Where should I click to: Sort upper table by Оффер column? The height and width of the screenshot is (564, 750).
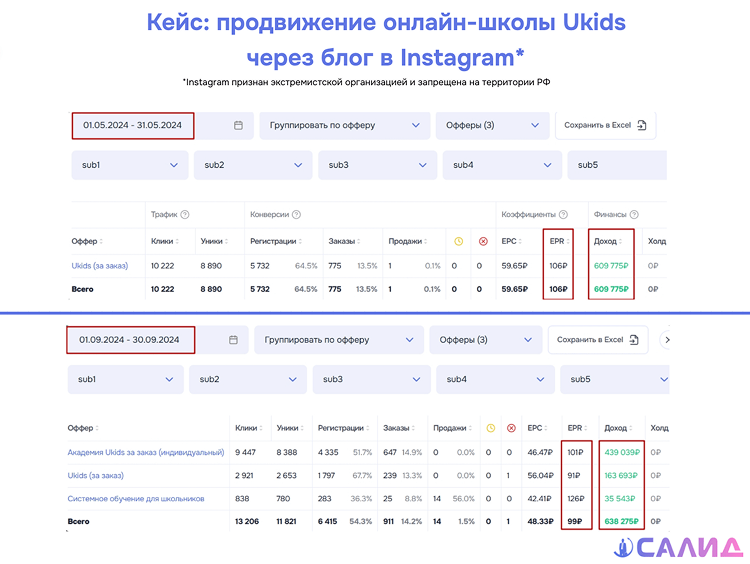coord(87,241)
